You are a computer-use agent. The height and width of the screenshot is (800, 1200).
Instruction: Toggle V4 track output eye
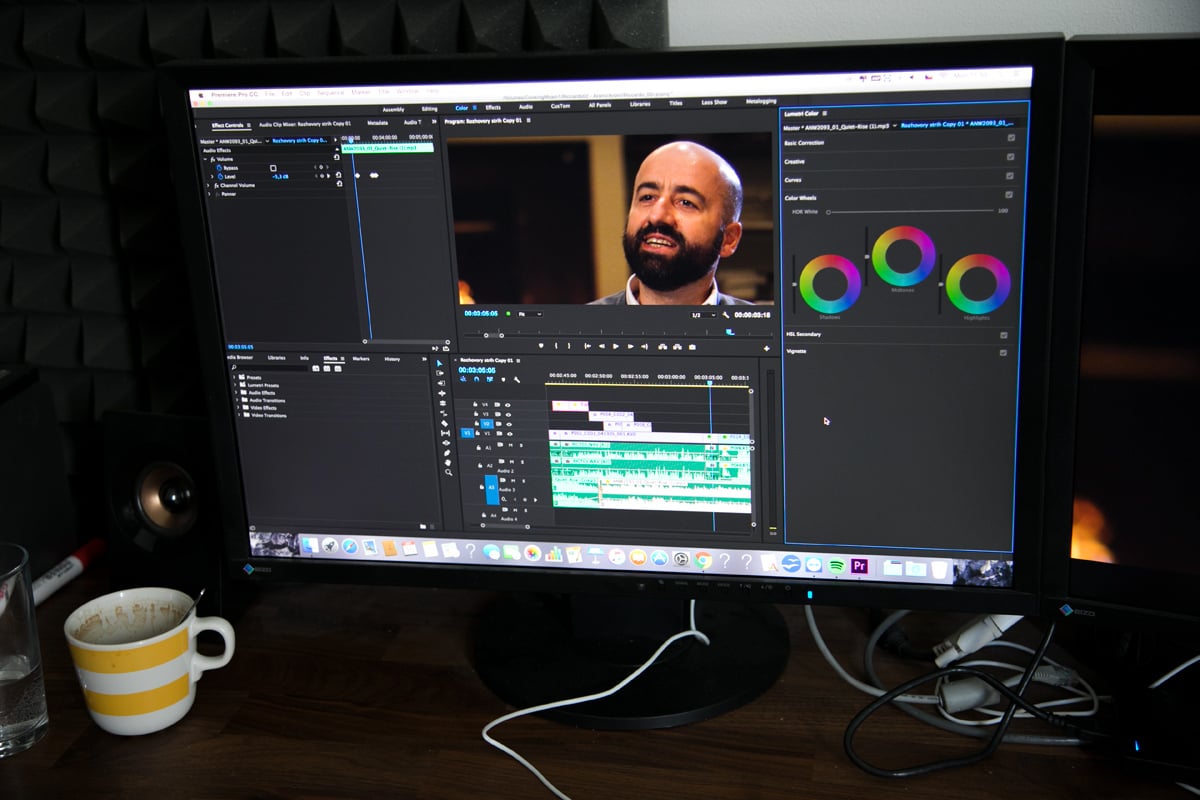click(508, 405)
